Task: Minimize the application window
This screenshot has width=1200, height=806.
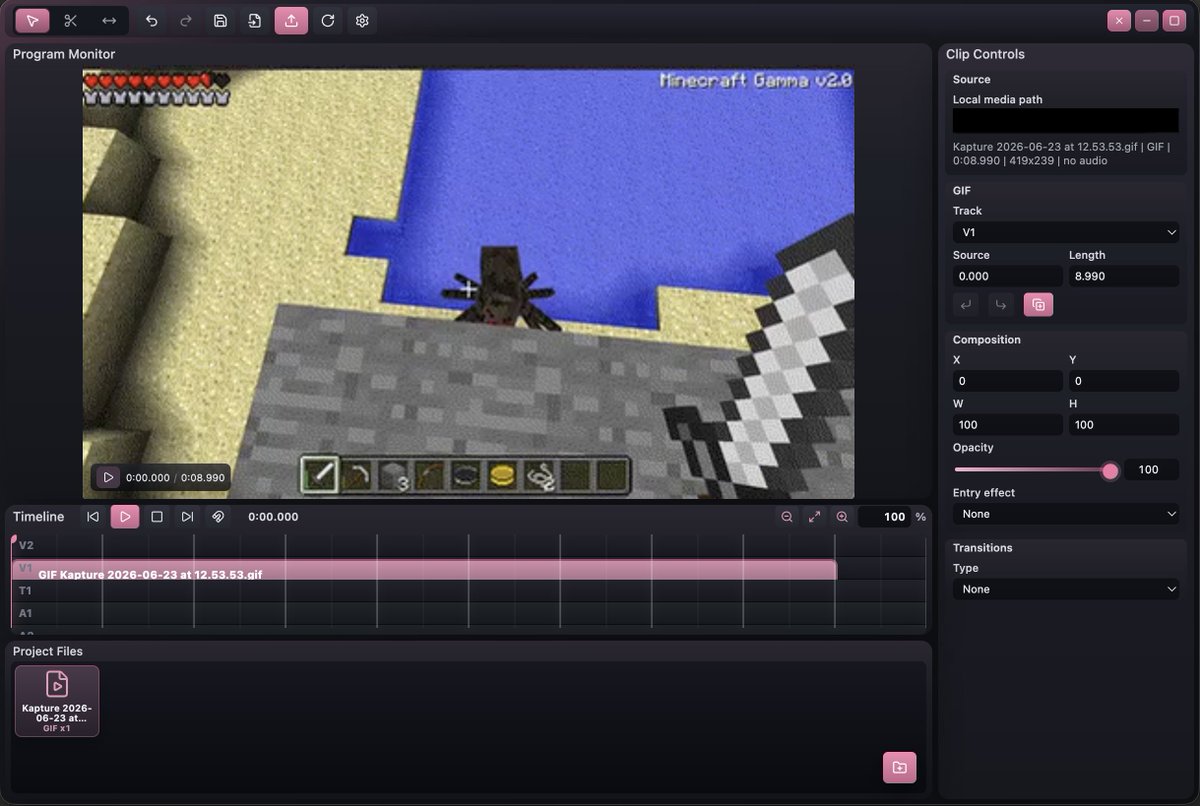Action: tap(1146, 20)
